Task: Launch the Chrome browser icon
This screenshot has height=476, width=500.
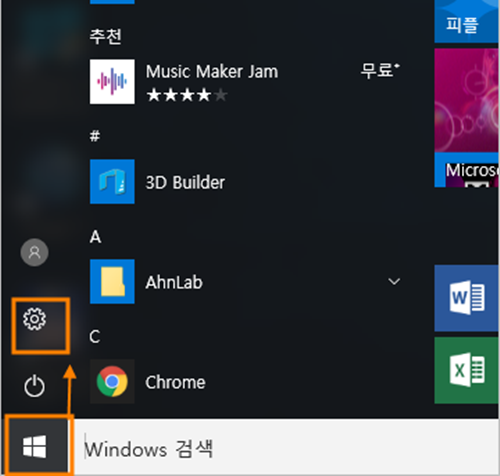Action: (x=112, y=381)
